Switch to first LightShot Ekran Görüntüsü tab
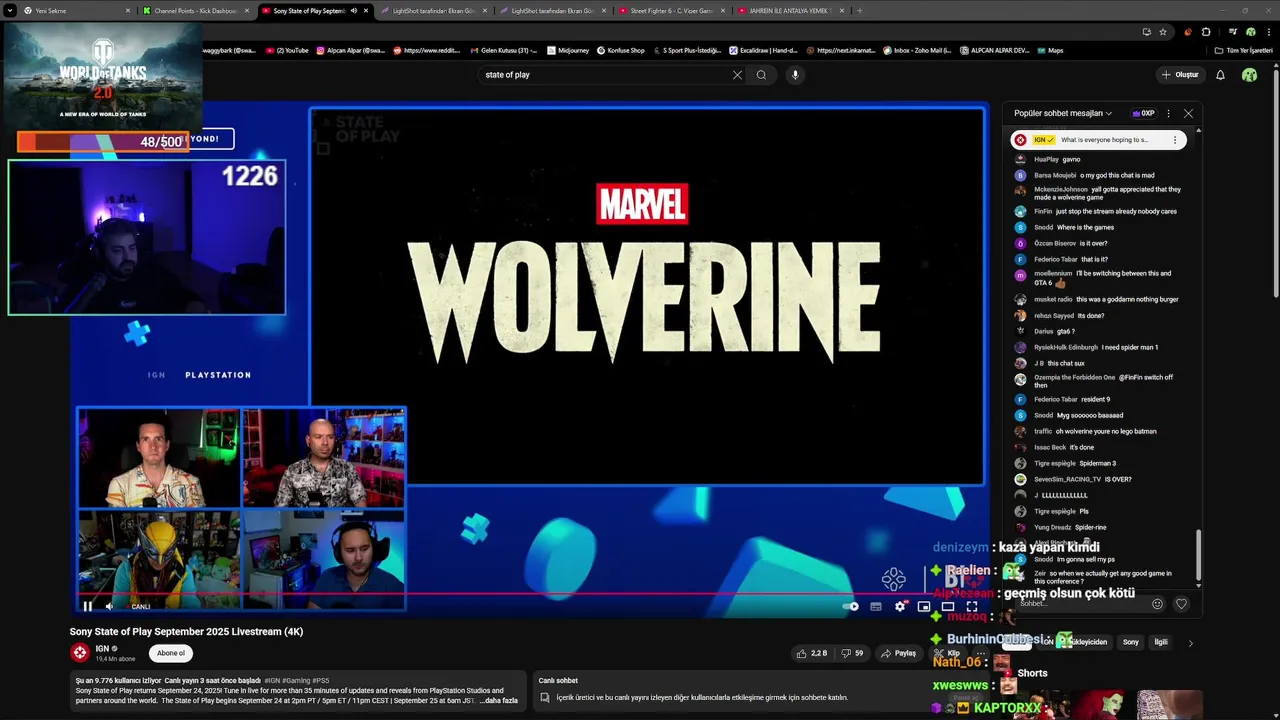 (435, 11)
